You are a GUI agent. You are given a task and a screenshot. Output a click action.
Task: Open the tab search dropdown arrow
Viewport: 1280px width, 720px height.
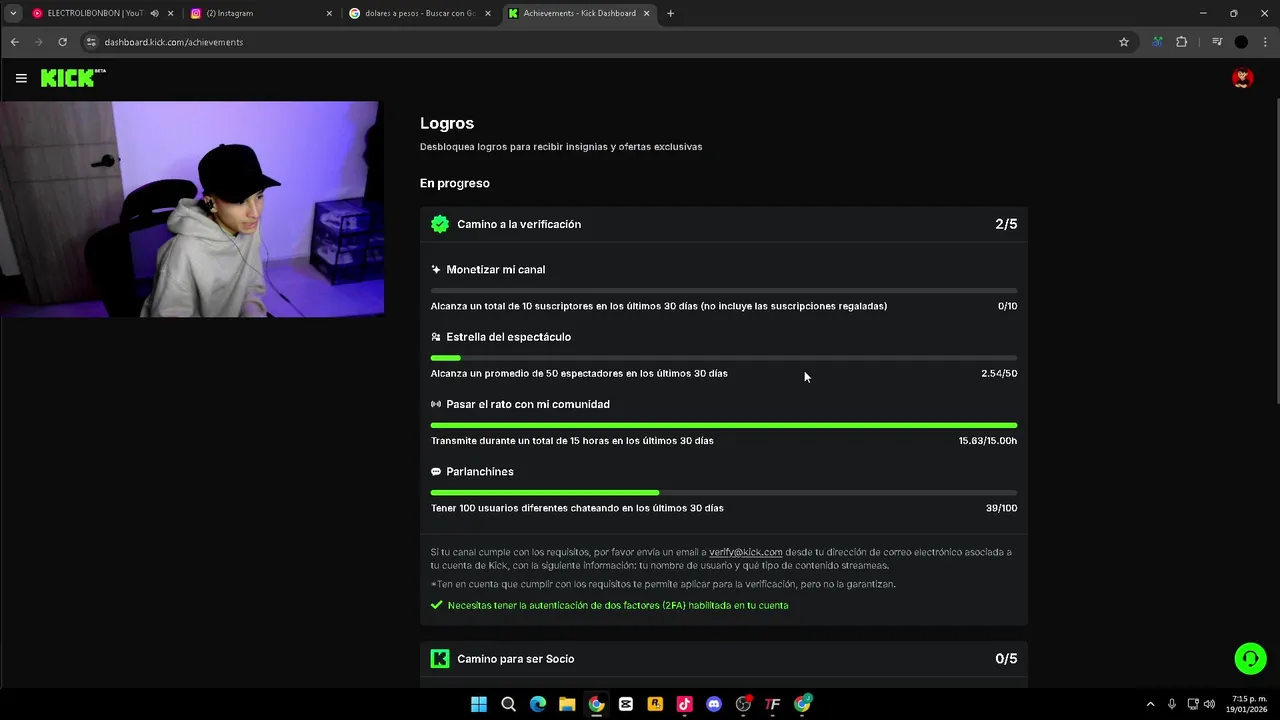13,13
